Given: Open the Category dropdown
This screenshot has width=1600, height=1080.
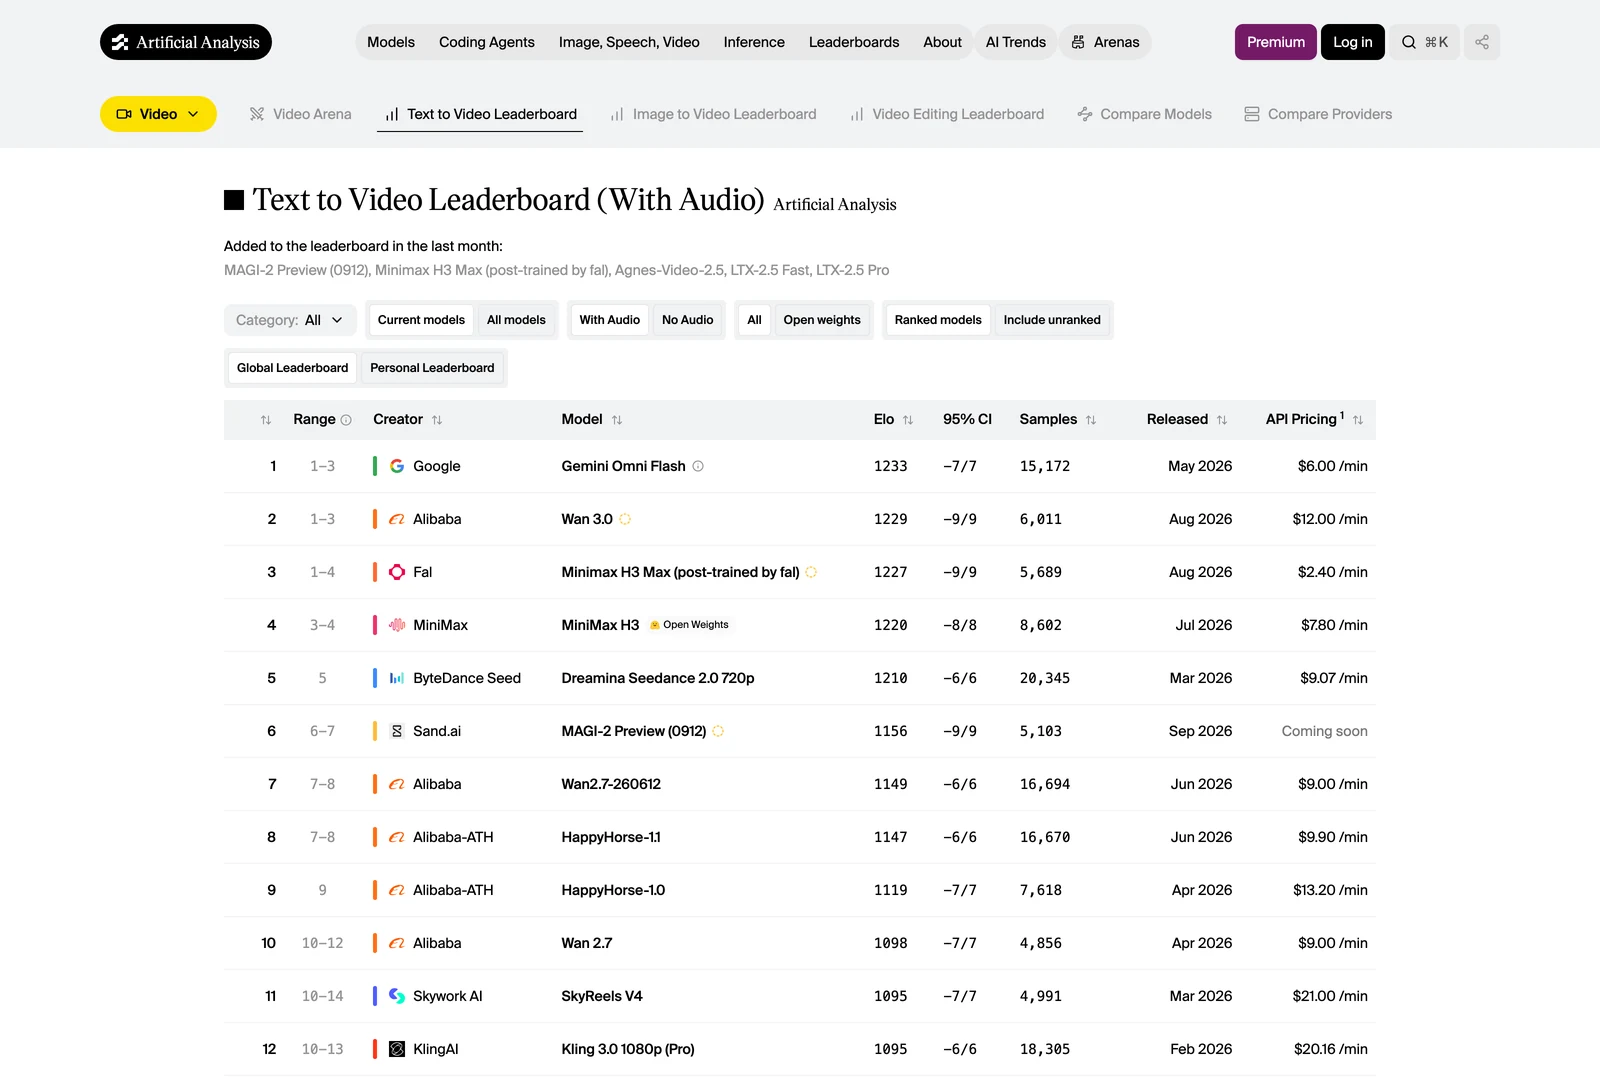Looking at the screenshot, I should point(290,320).
